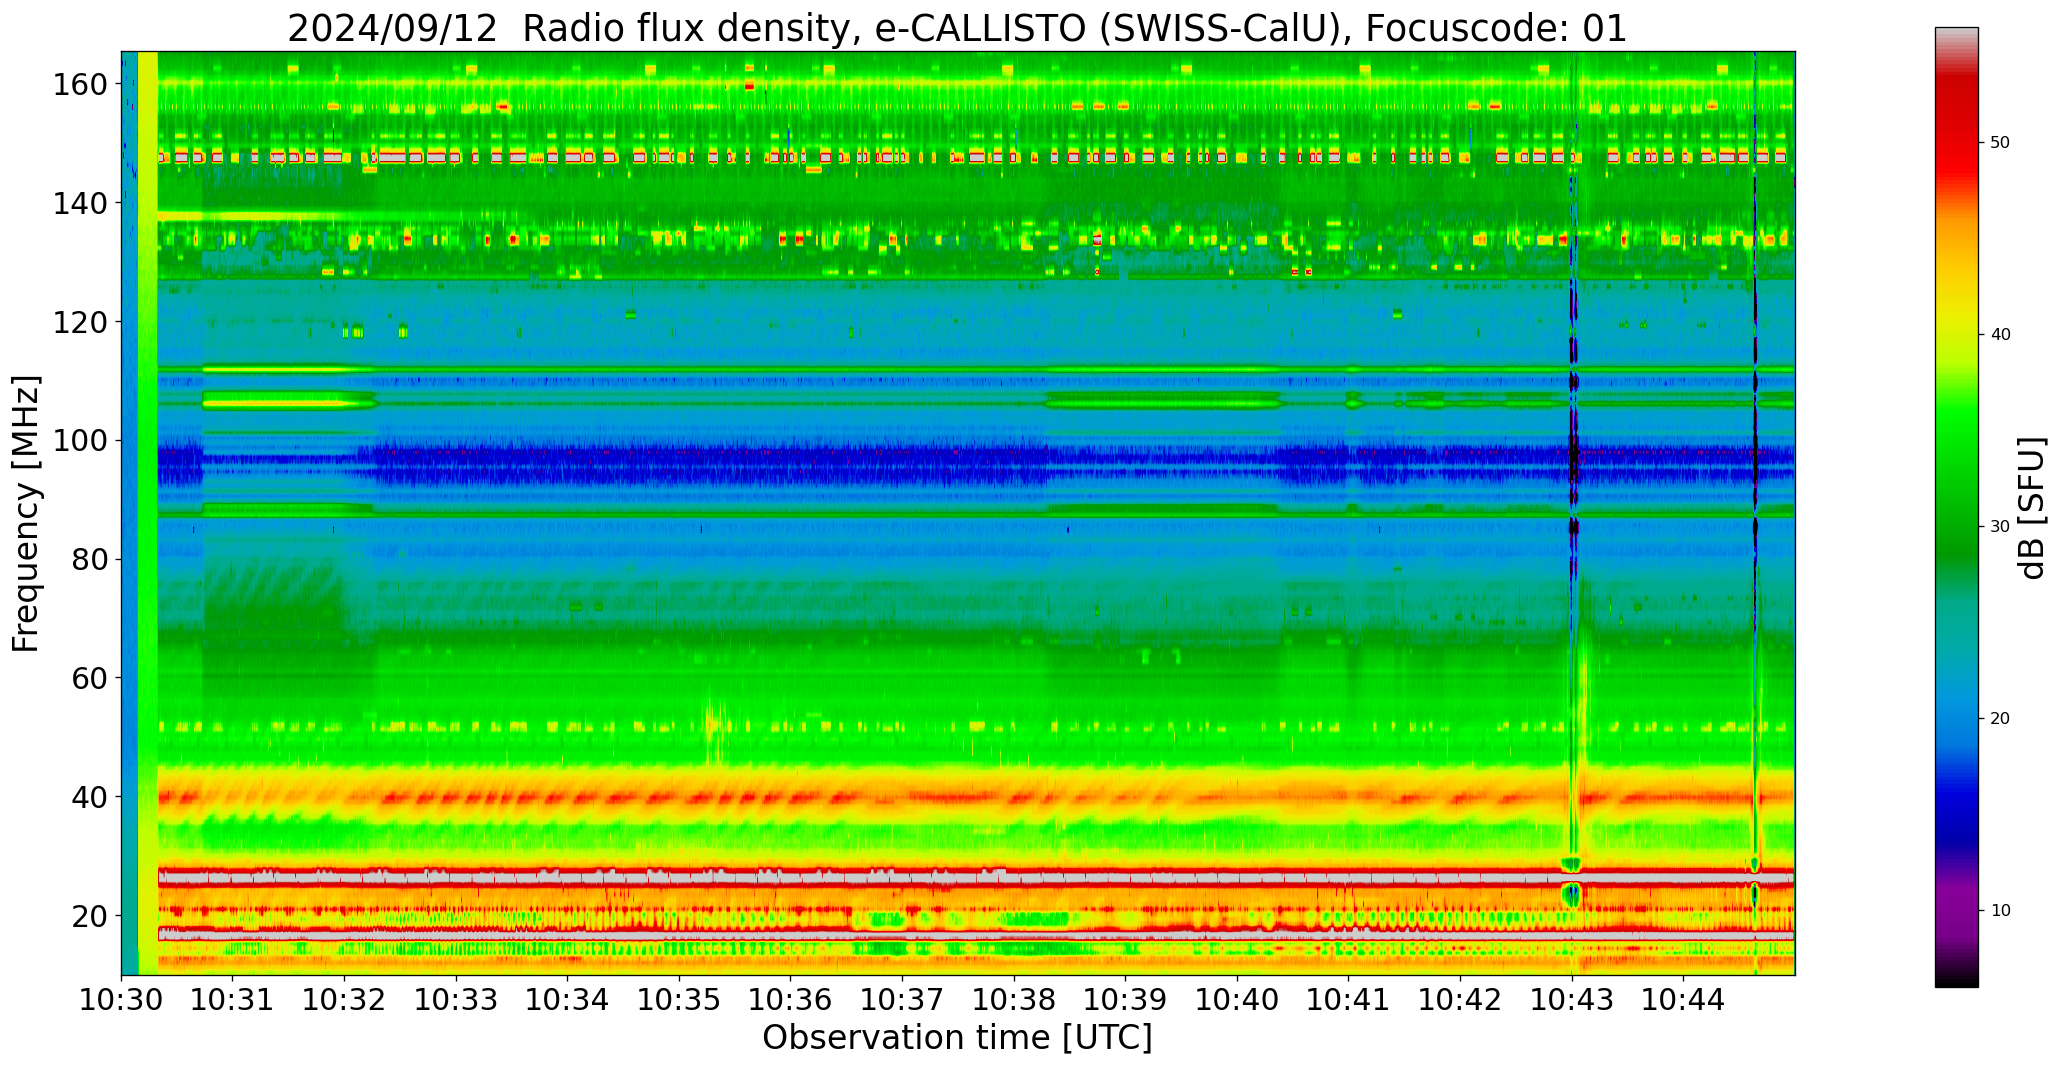Click the 10:37 time tick label
Screen dimensions: 2062x1067
902,999
